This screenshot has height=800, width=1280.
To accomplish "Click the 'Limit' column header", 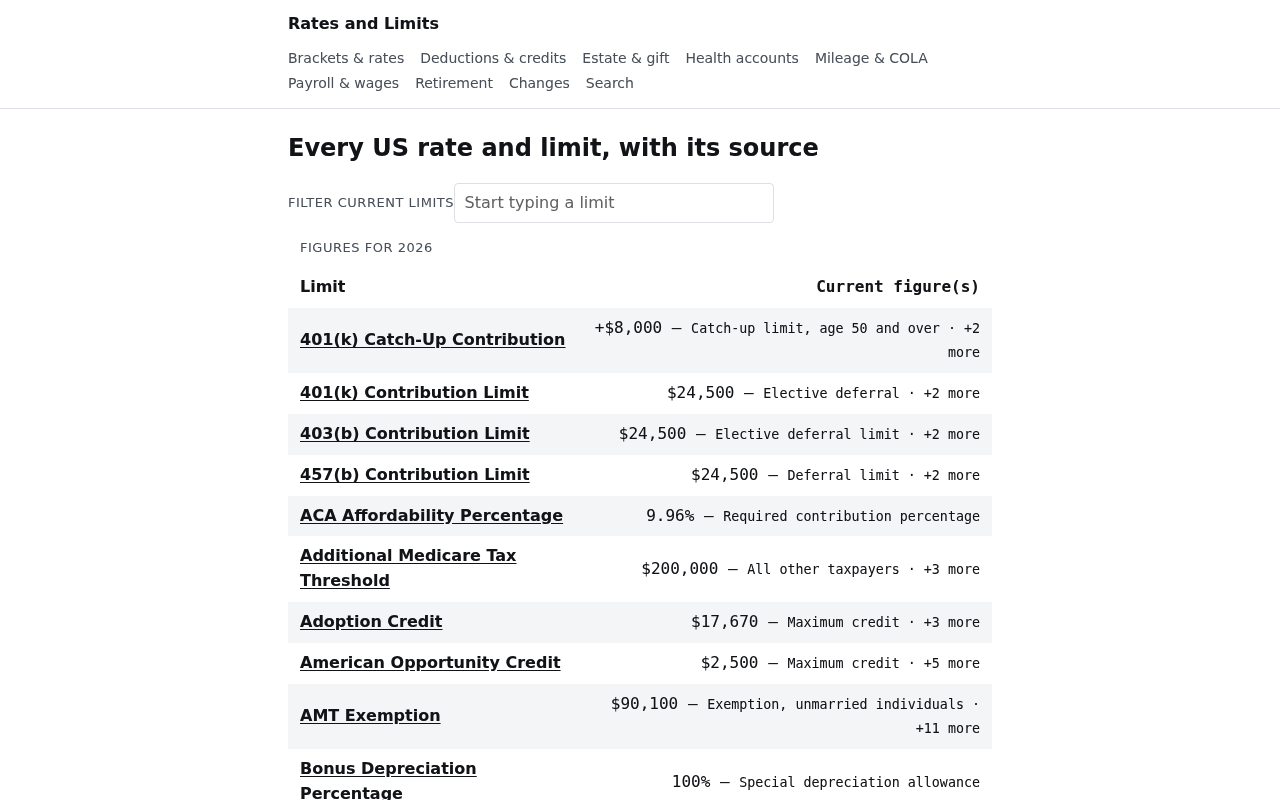I will click(x=323, y=287).
